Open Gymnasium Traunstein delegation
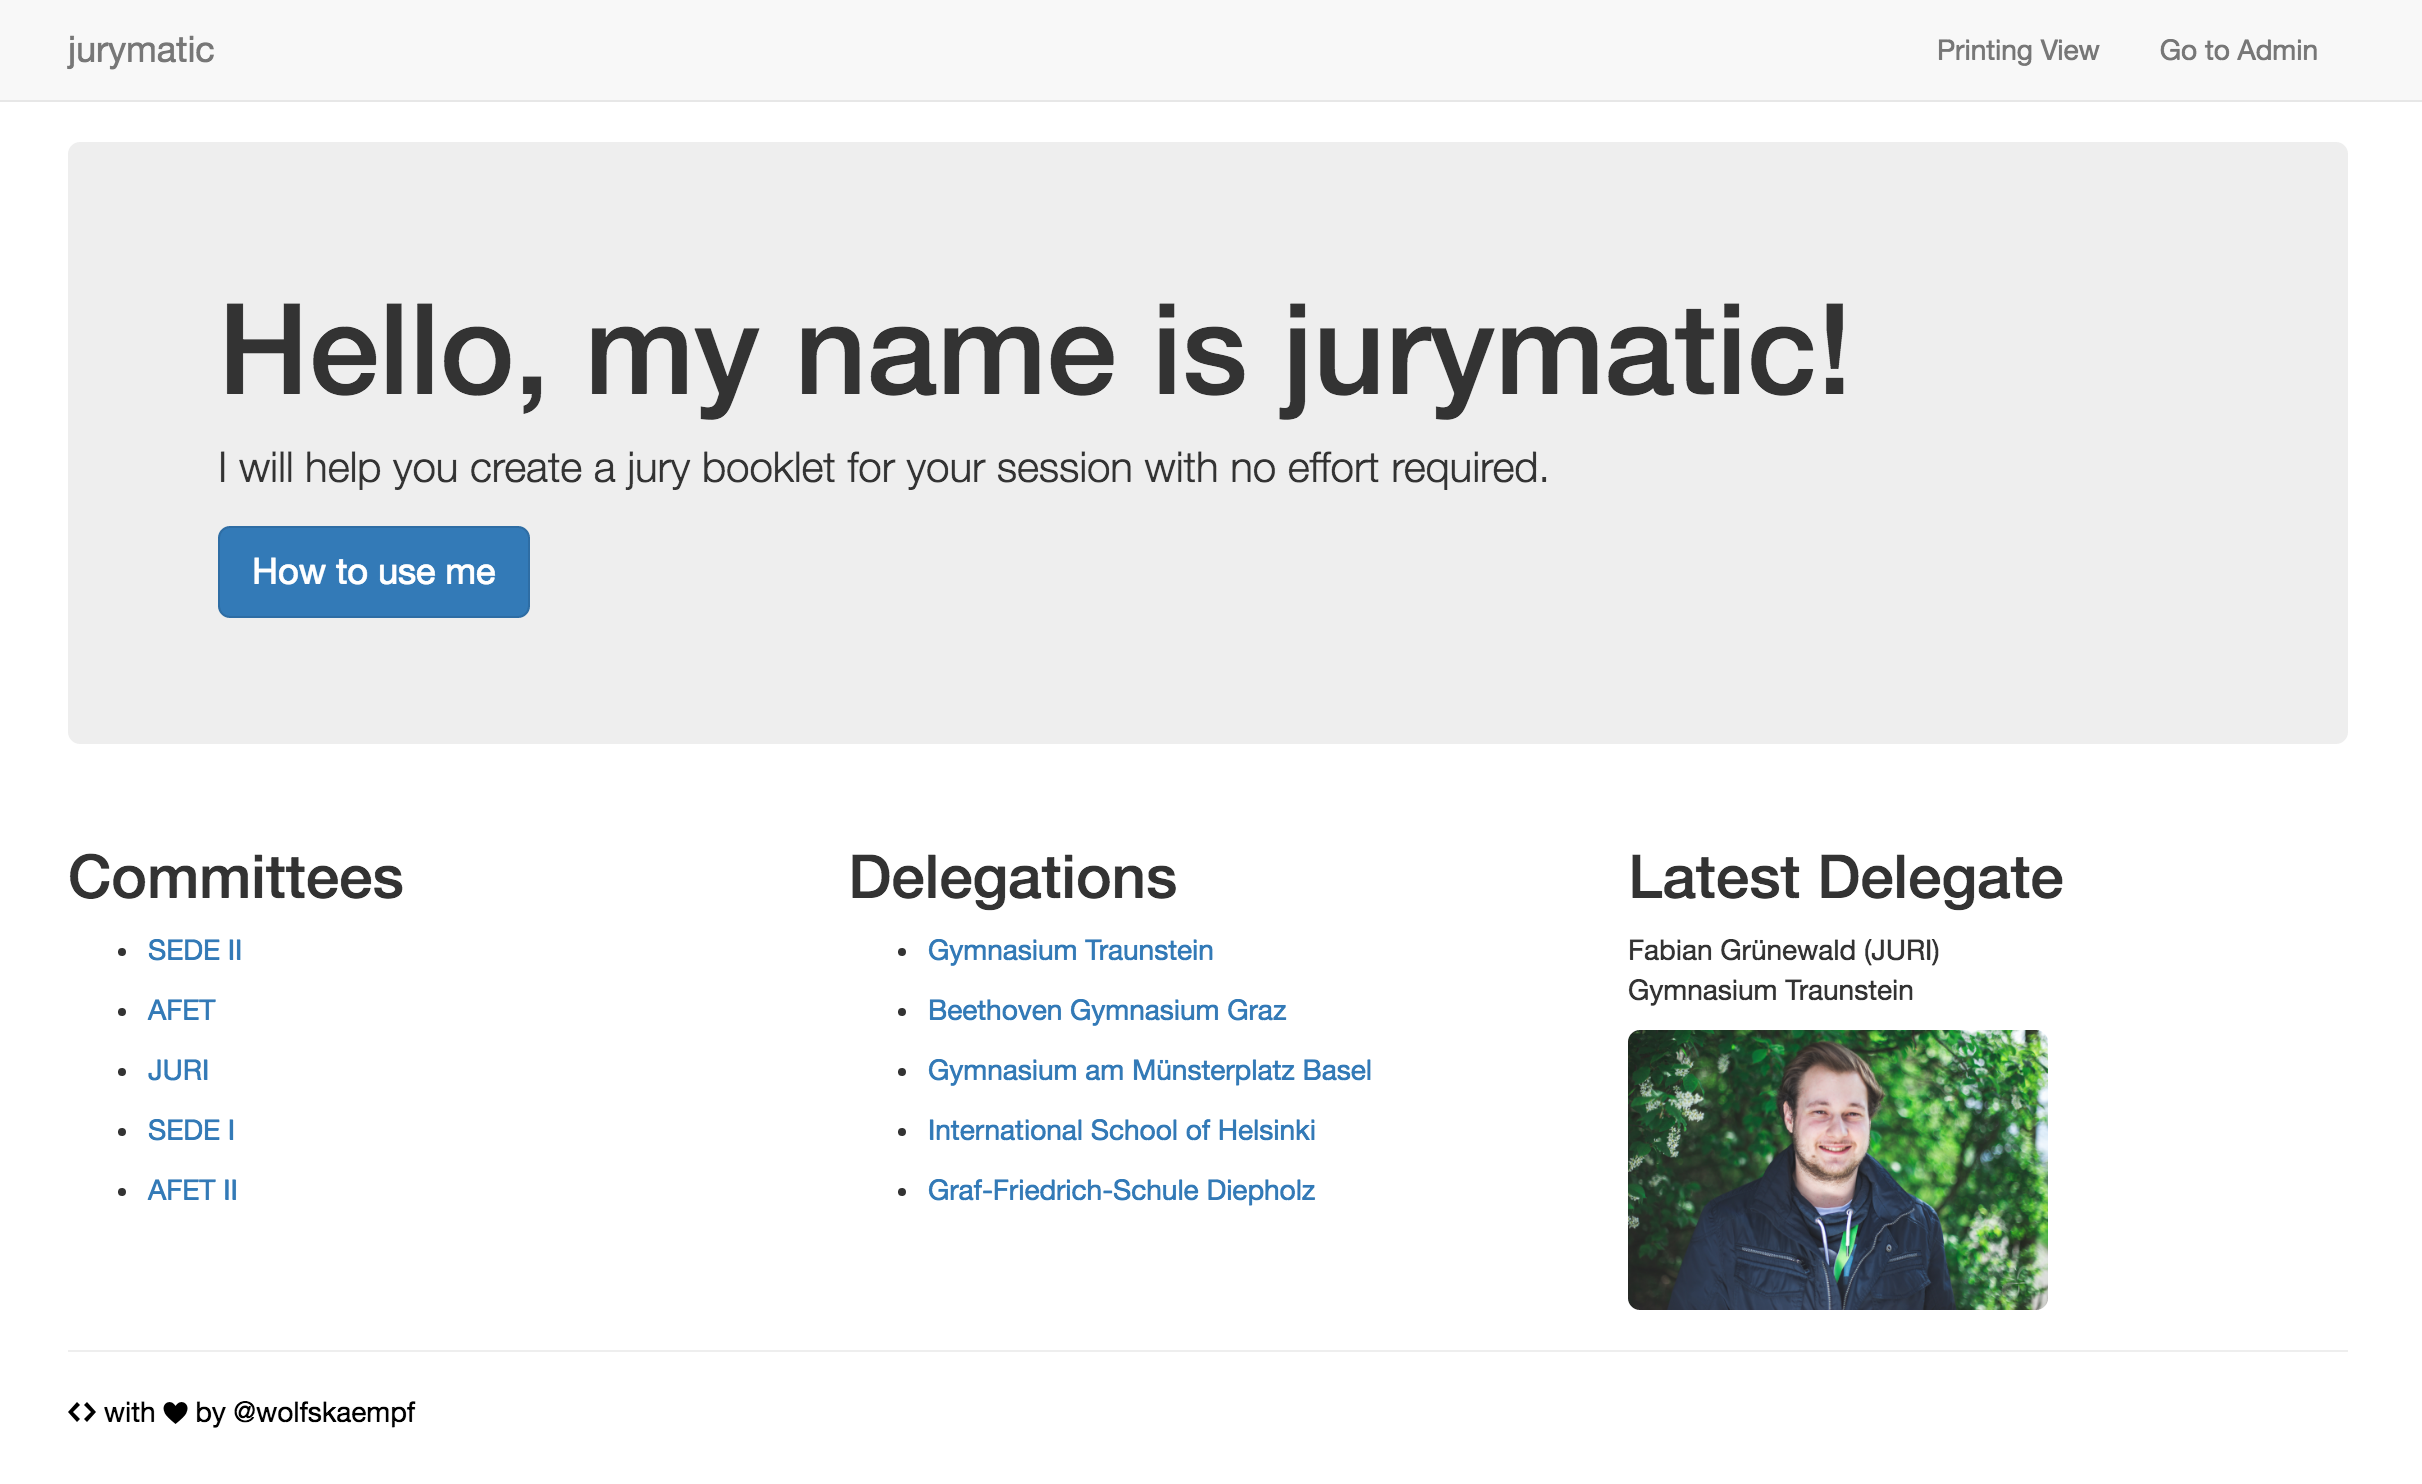The image size is (2422, 1484). [1071, 950]
